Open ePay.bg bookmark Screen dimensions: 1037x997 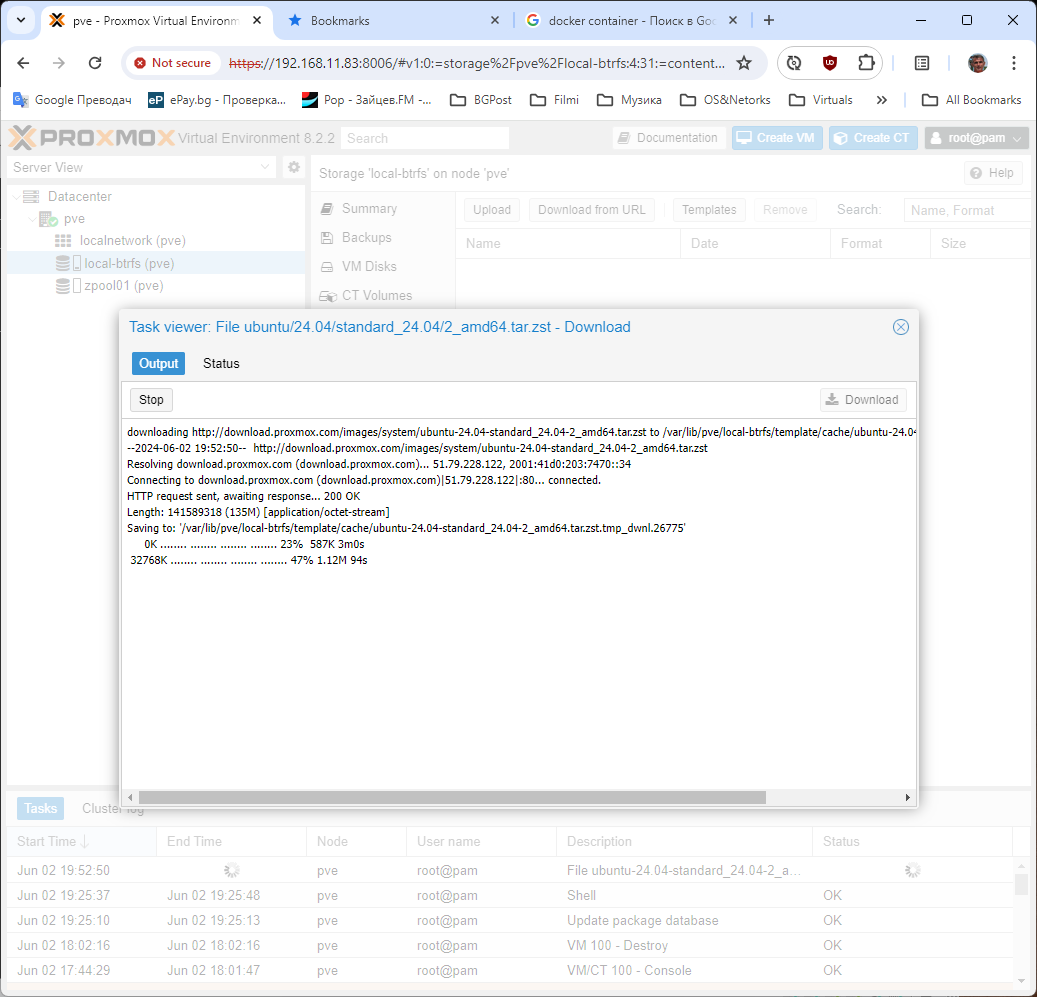pos(217,100)
